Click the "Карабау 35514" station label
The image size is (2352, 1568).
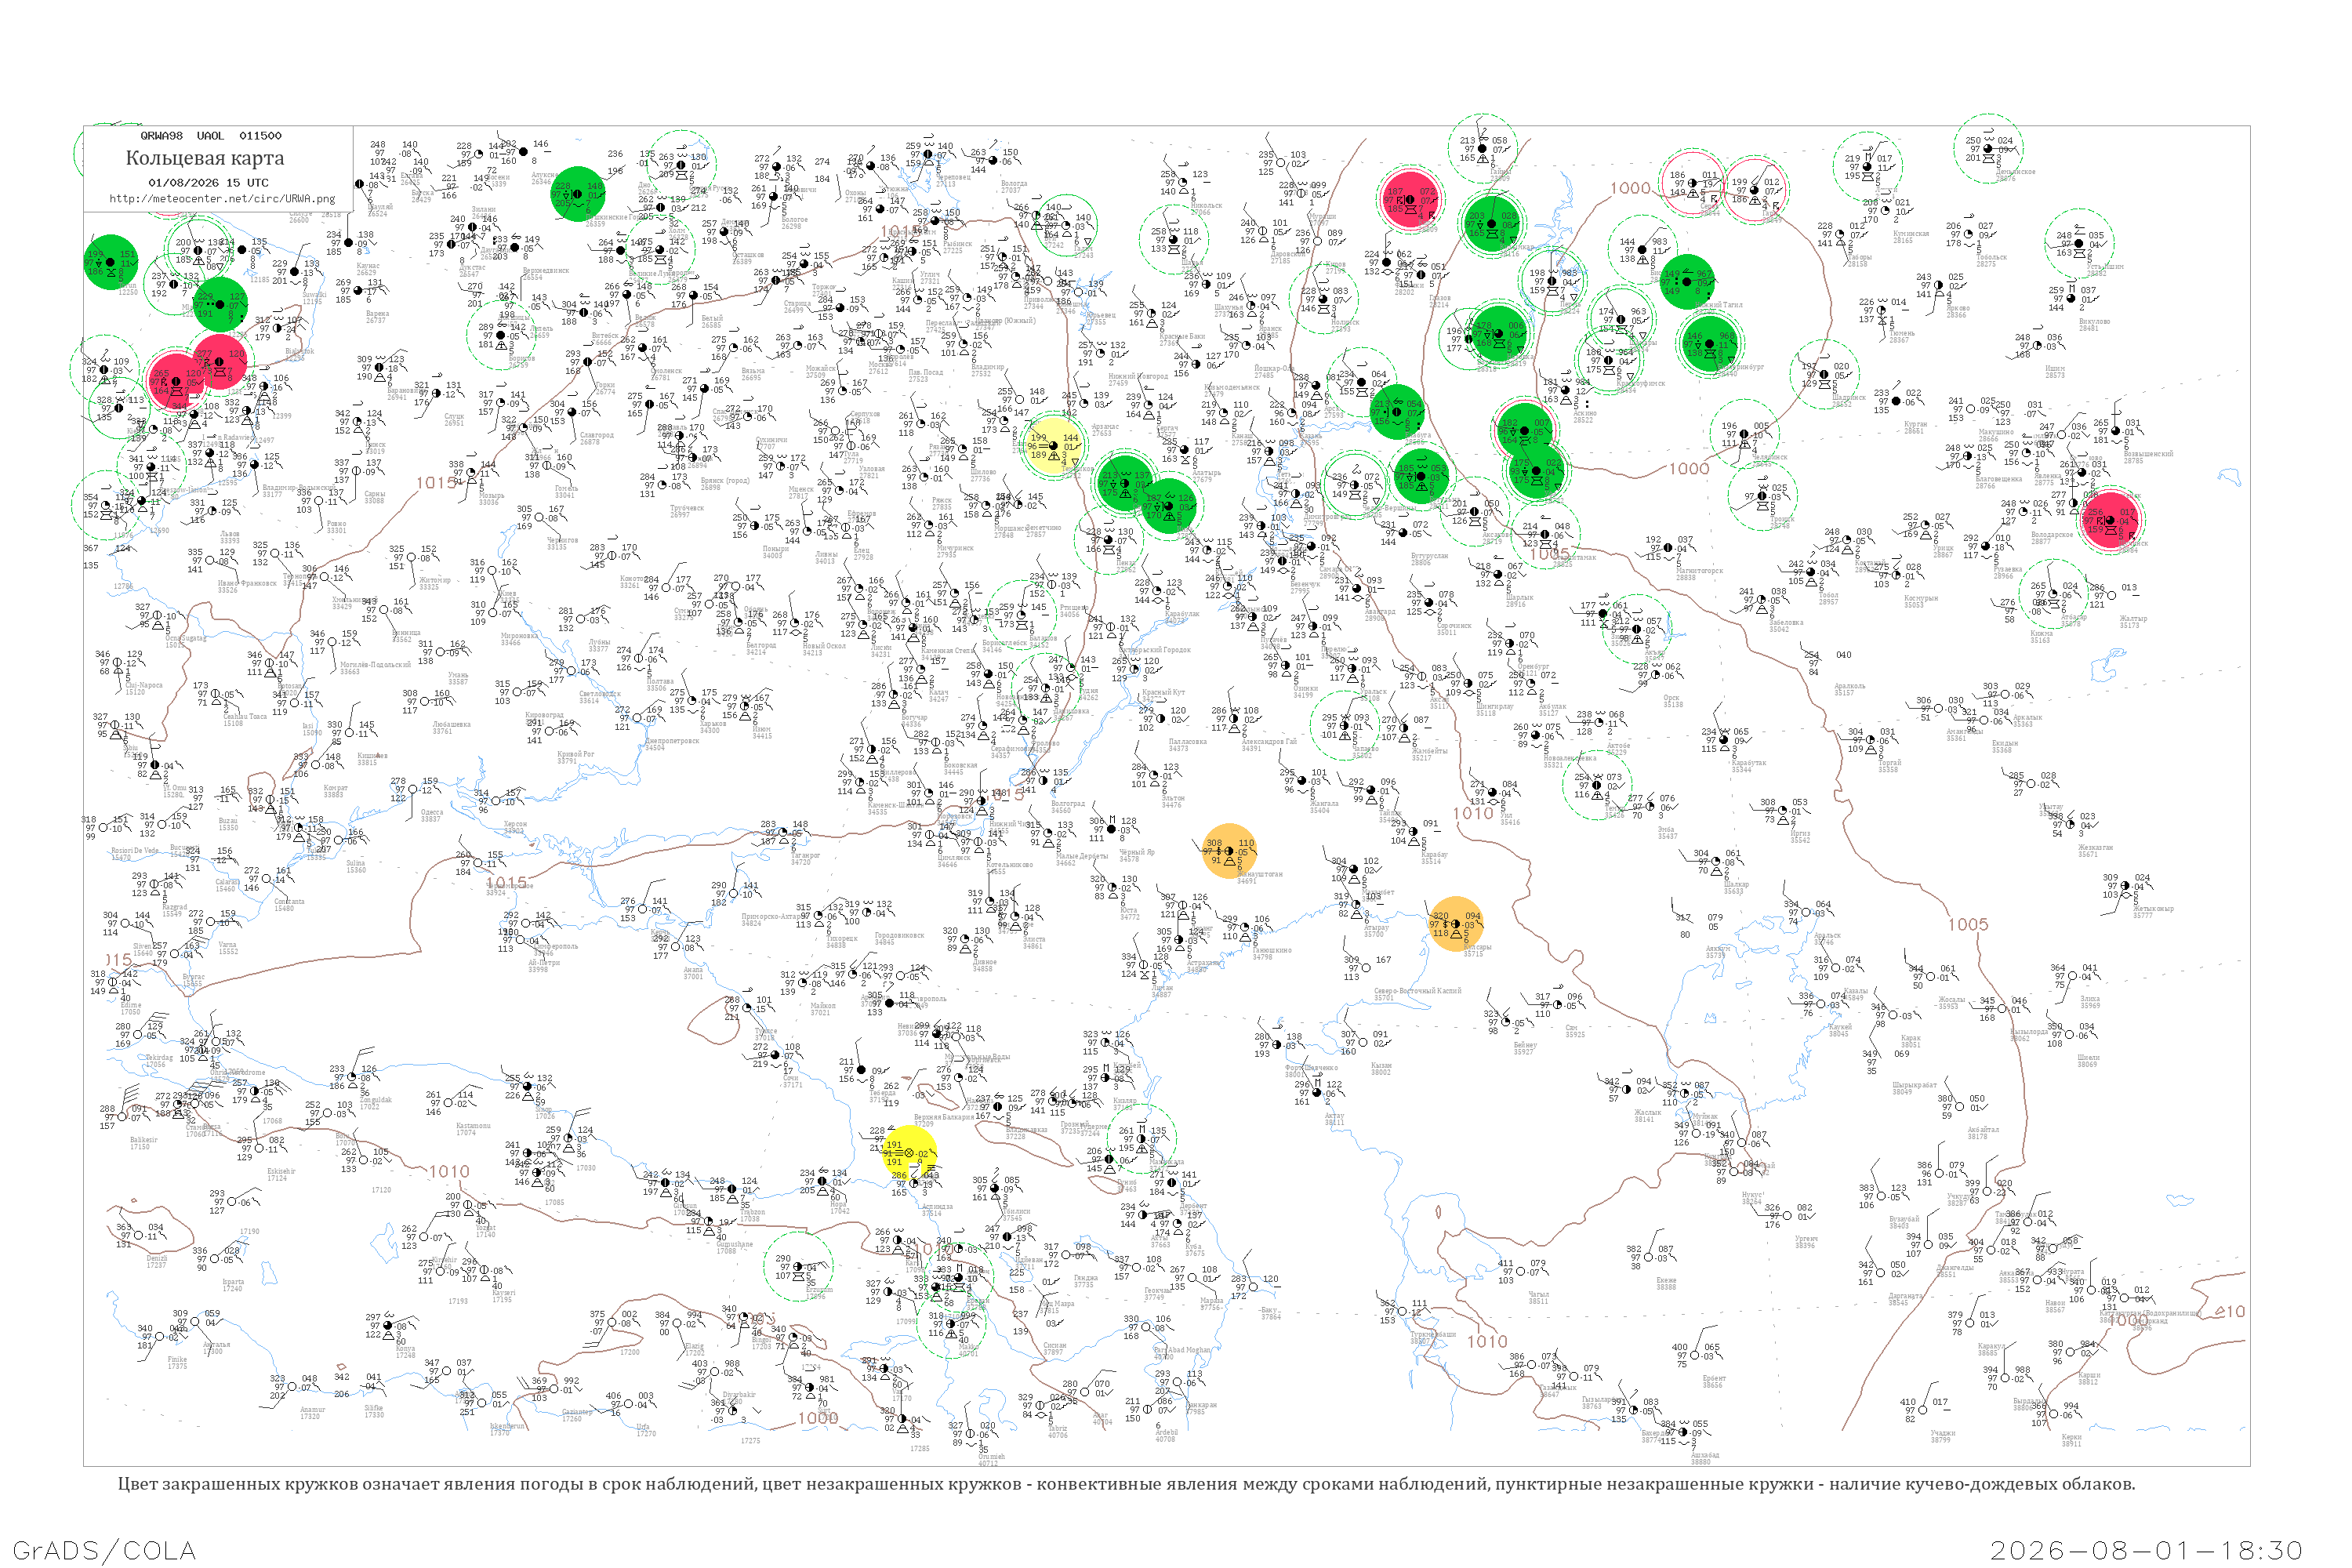[1434, 857]
